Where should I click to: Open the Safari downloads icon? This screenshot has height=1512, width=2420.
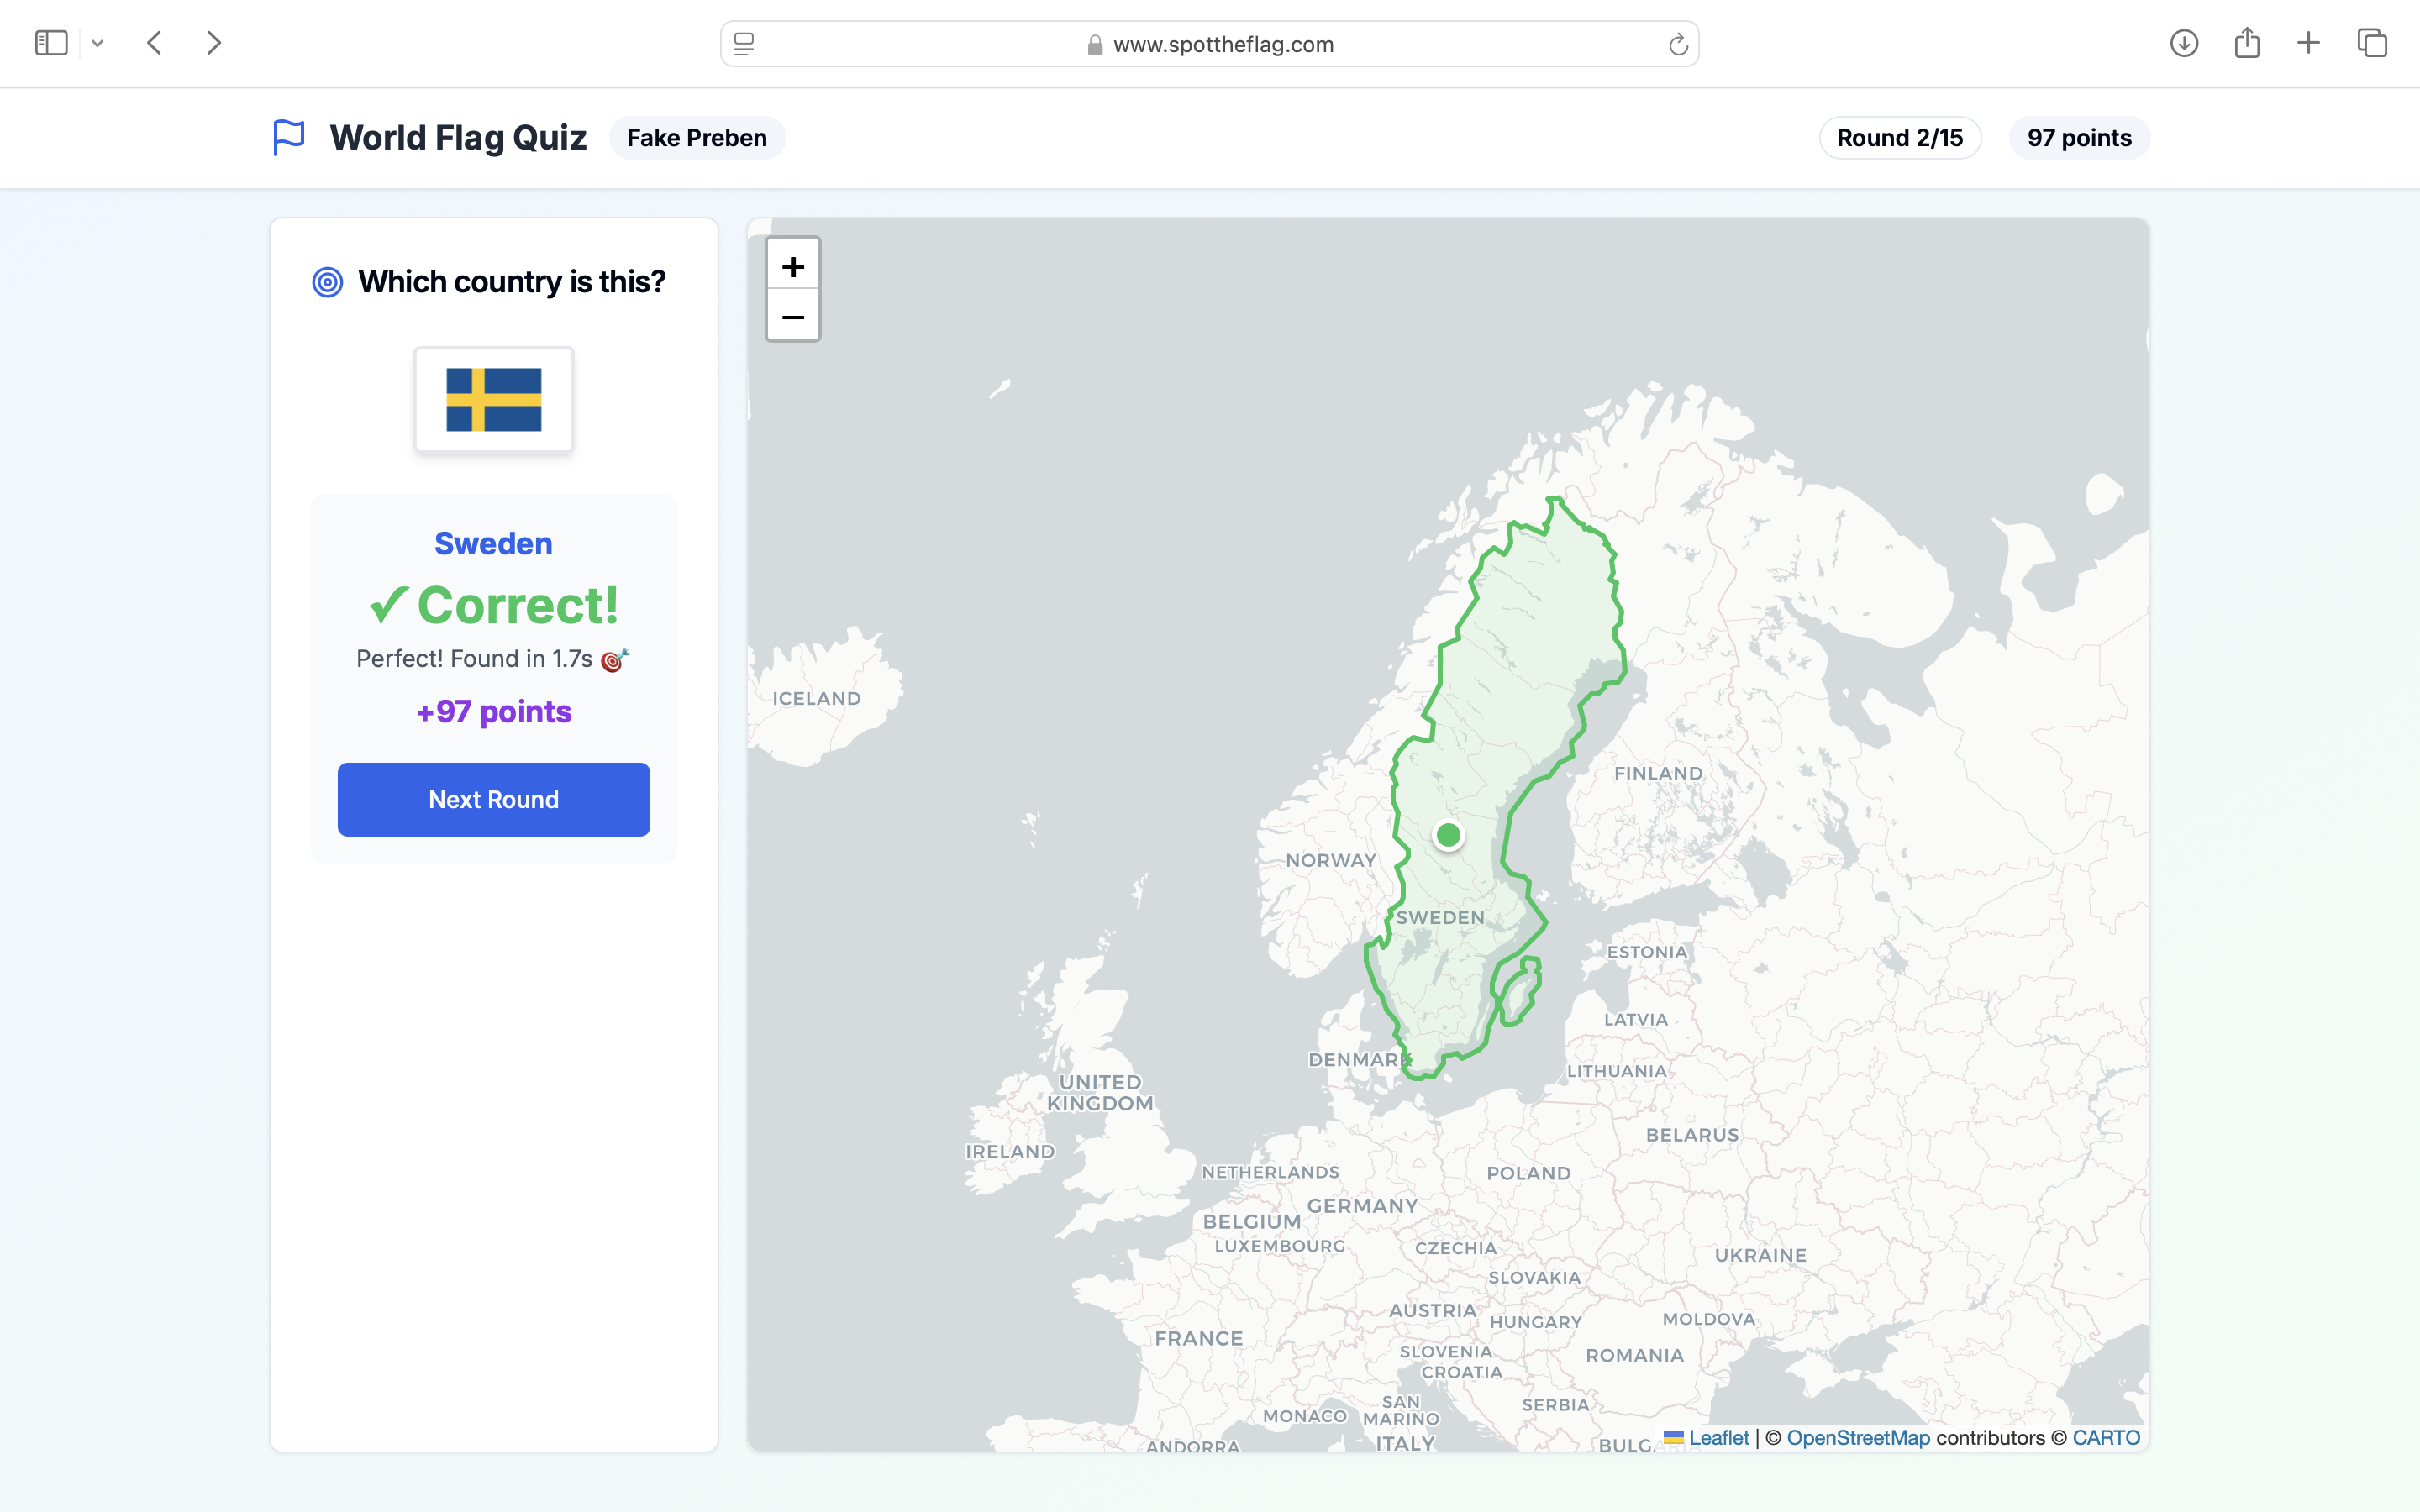click(2183, 43)
